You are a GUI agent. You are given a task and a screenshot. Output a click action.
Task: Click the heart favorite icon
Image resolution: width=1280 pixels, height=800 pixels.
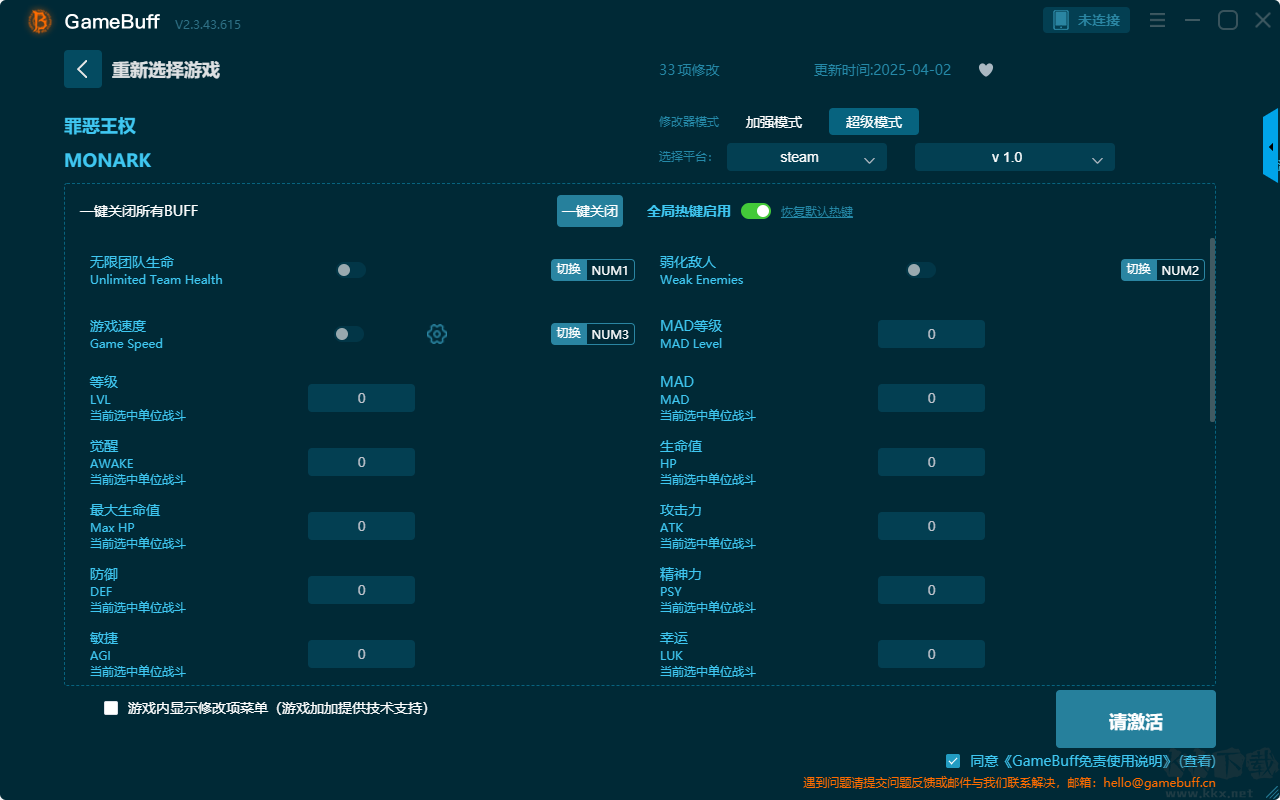986,70
